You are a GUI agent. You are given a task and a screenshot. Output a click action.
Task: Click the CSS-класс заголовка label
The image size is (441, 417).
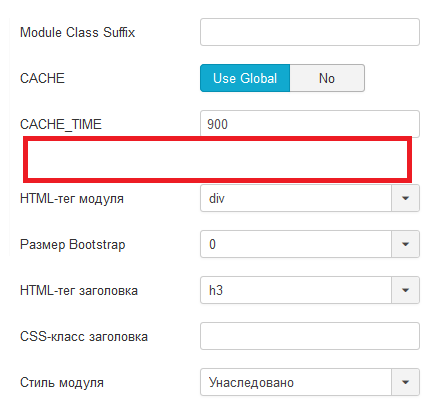point(84,337)
